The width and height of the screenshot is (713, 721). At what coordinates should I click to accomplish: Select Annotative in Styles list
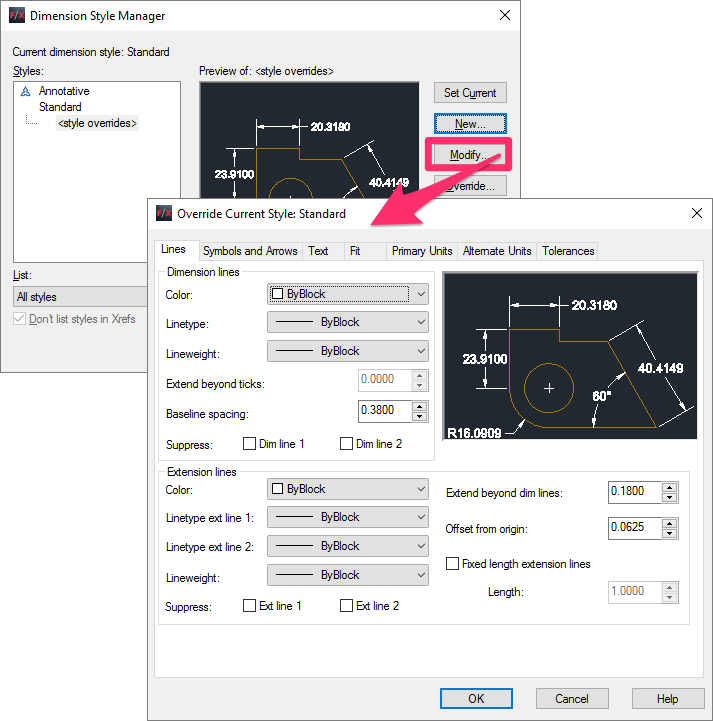tap(64, 91)
